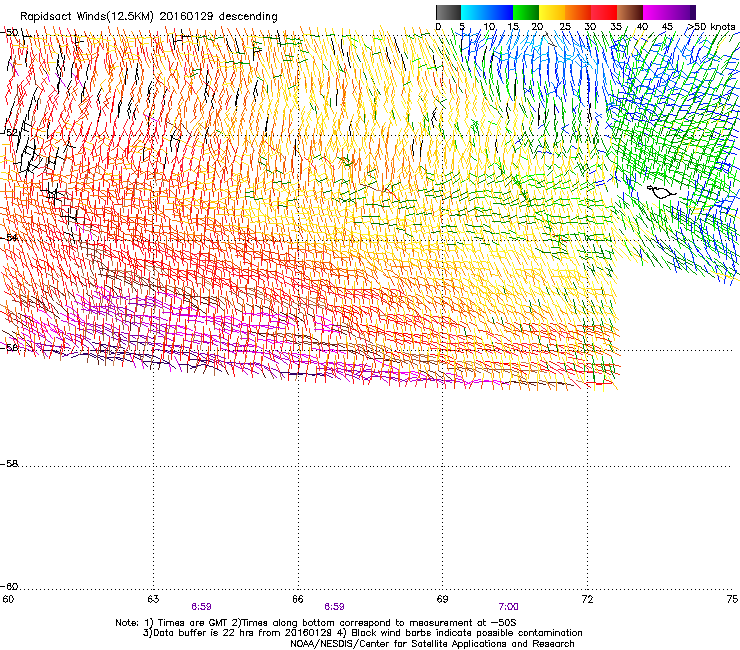Click the '-54' latitude axis label

point(9,238)
